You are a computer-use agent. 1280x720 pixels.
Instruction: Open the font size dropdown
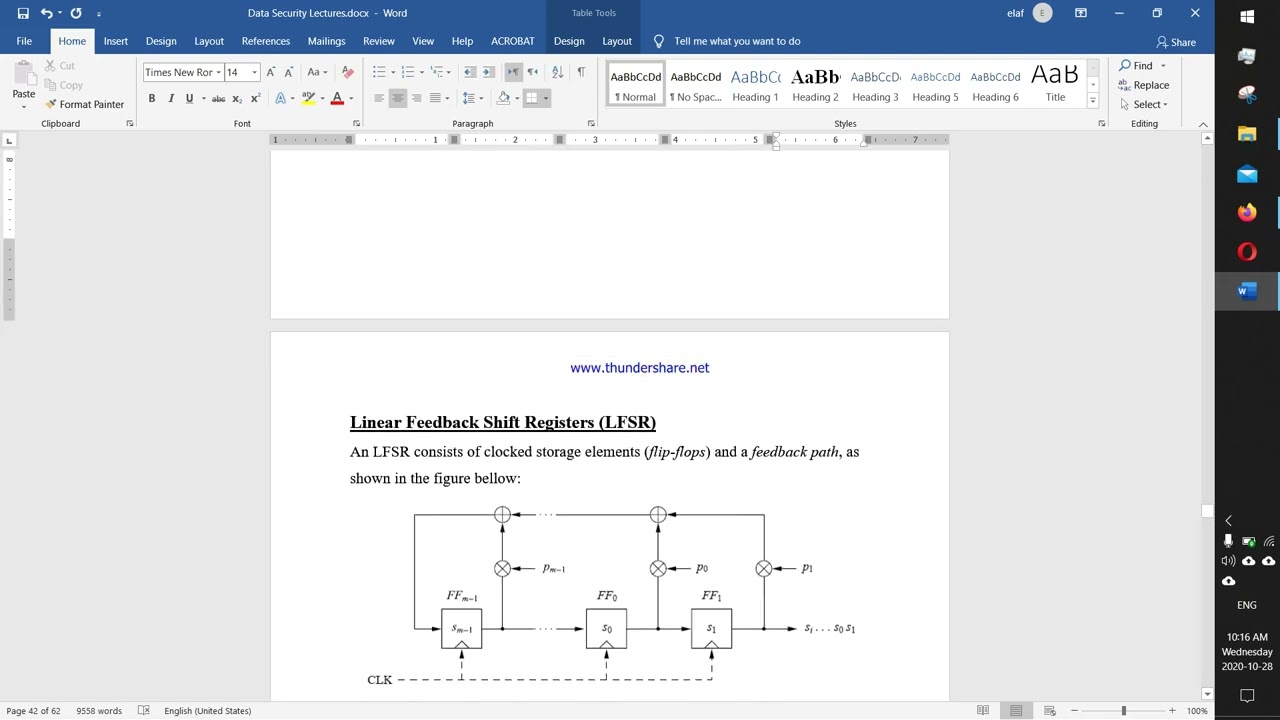(254, 72)
